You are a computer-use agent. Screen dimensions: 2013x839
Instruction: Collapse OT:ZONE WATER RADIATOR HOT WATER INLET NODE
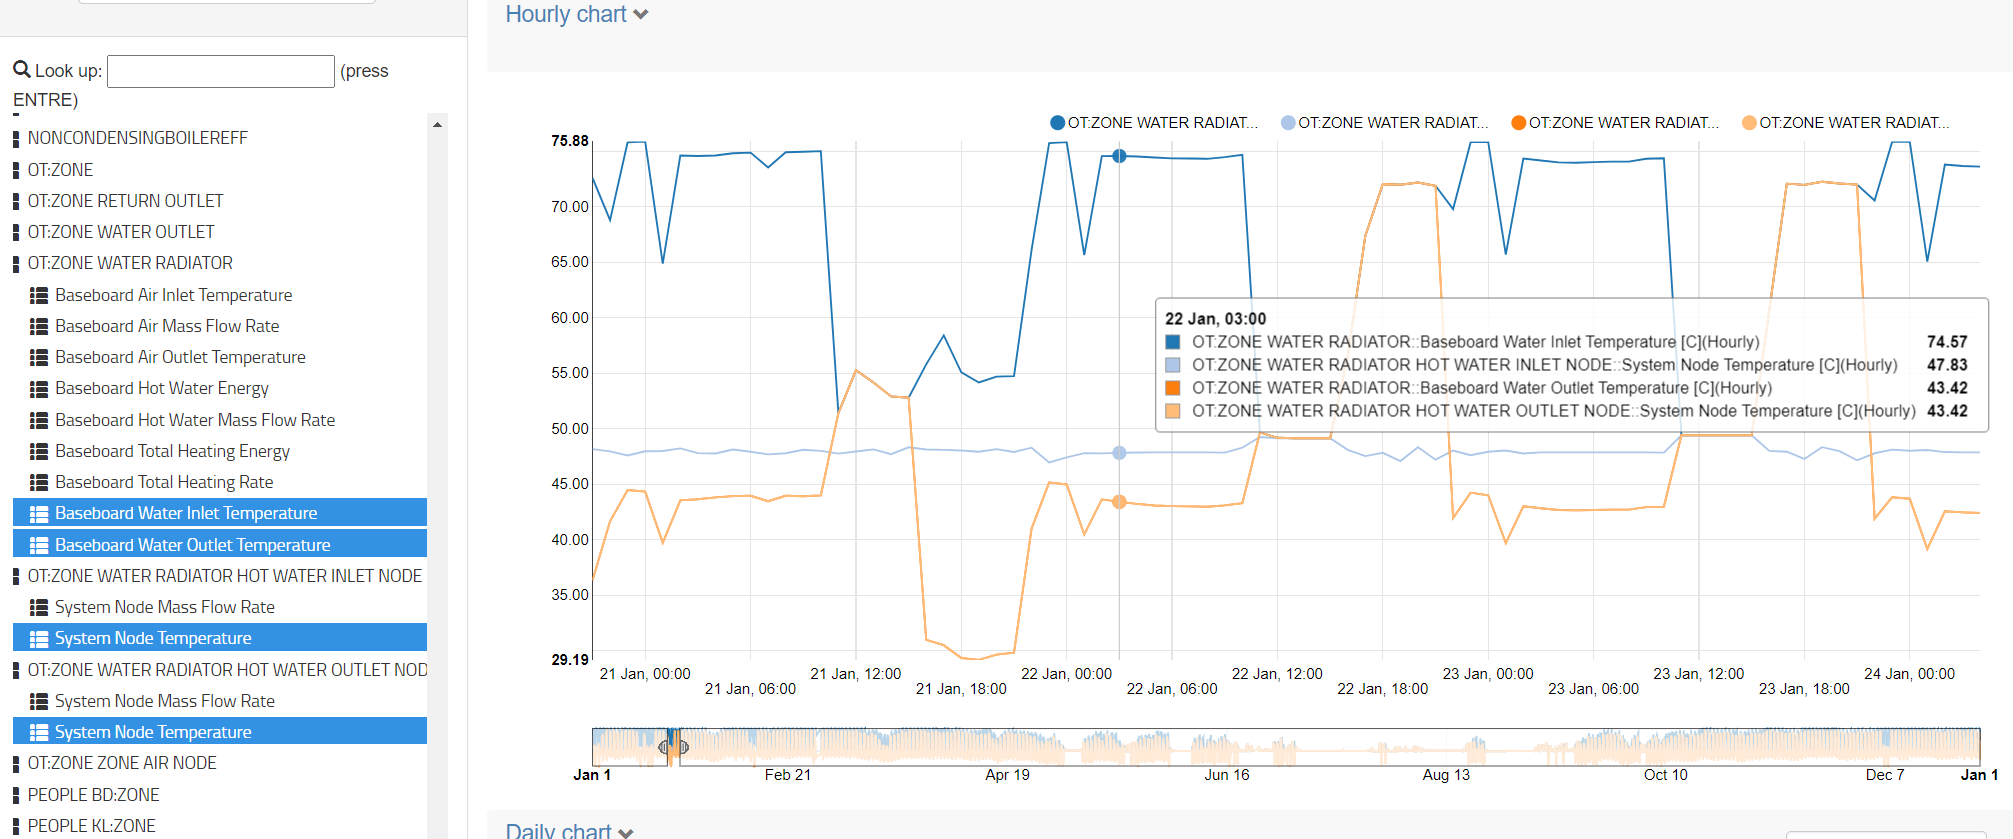tap(16, 576)
